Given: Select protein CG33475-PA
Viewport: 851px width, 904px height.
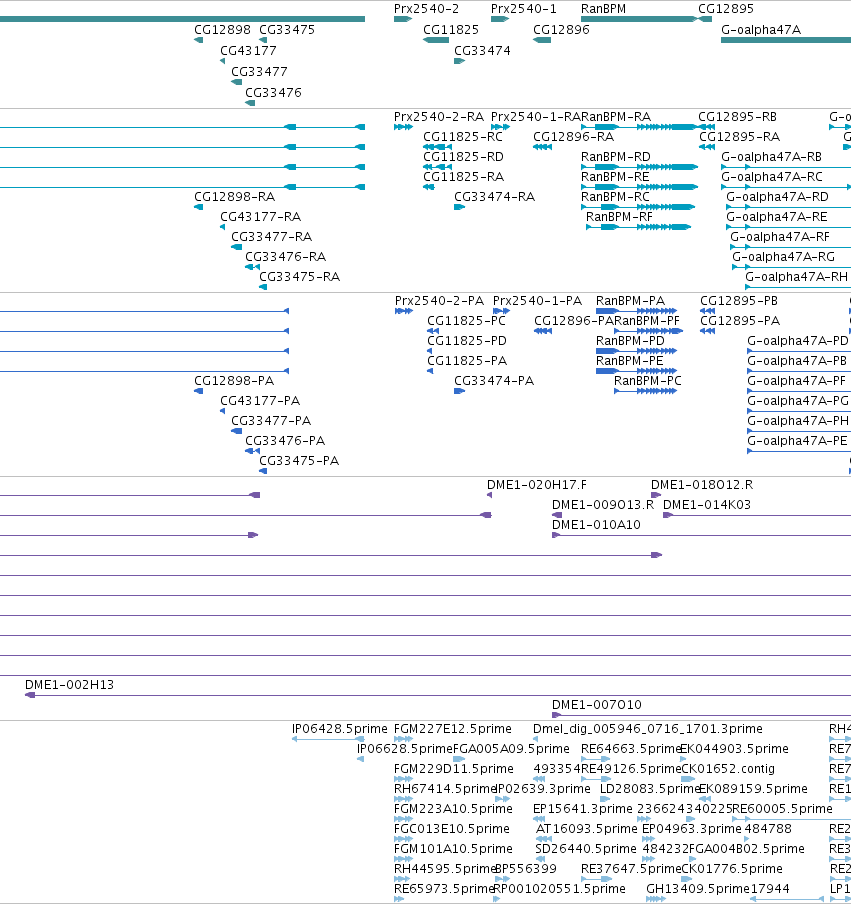Looking at the screenshot, I should point(299,461).
